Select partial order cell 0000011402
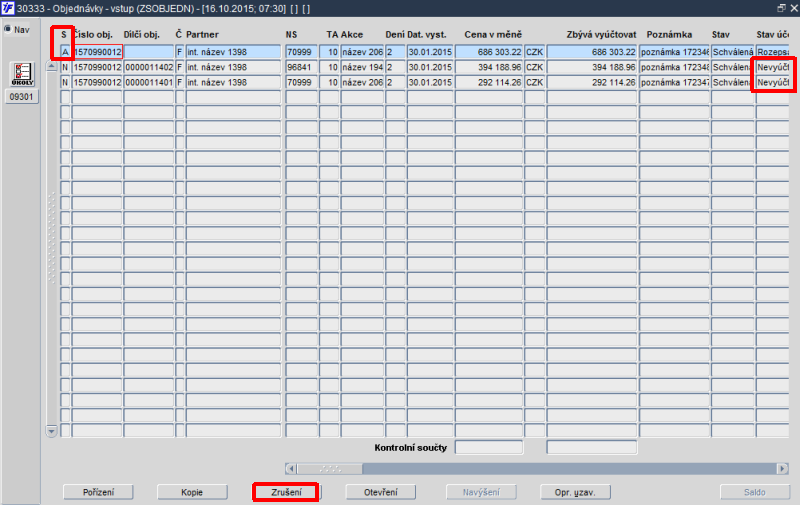800x505 pixels. point(148,67)
